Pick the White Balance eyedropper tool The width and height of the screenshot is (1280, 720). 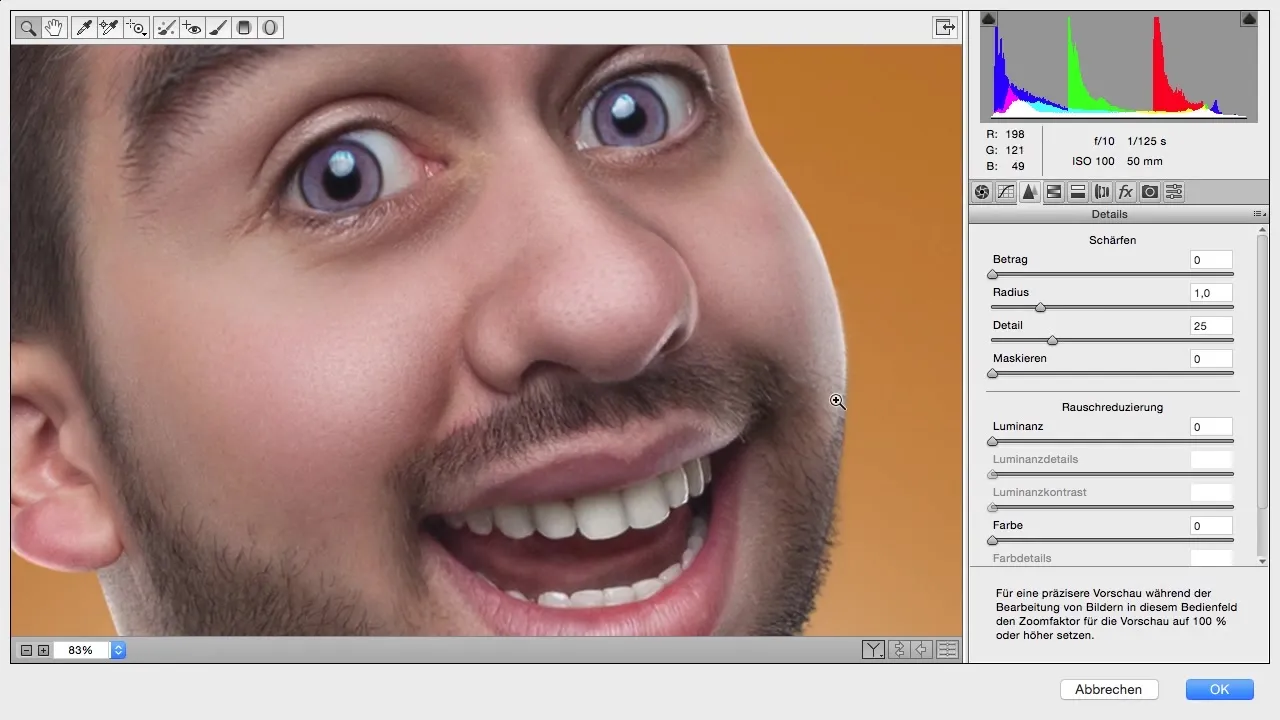coord(85,28)
